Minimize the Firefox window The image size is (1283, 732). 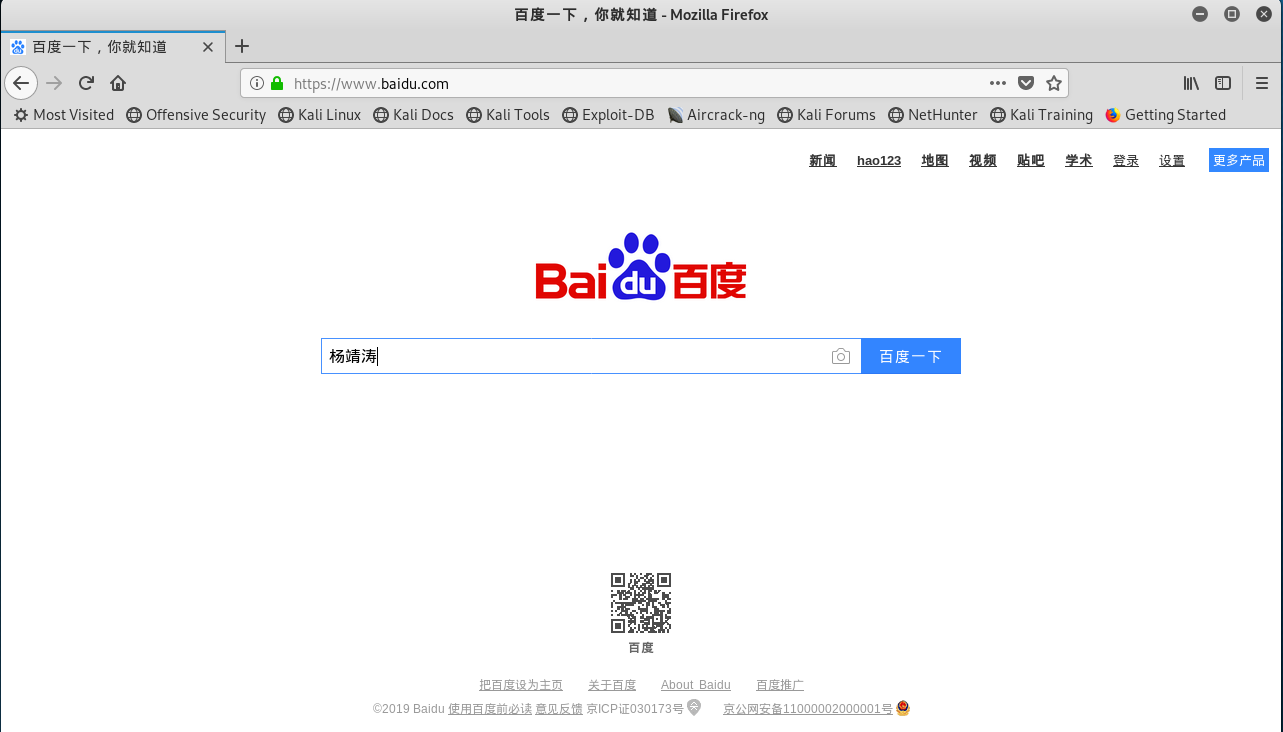pos(1200,14)
